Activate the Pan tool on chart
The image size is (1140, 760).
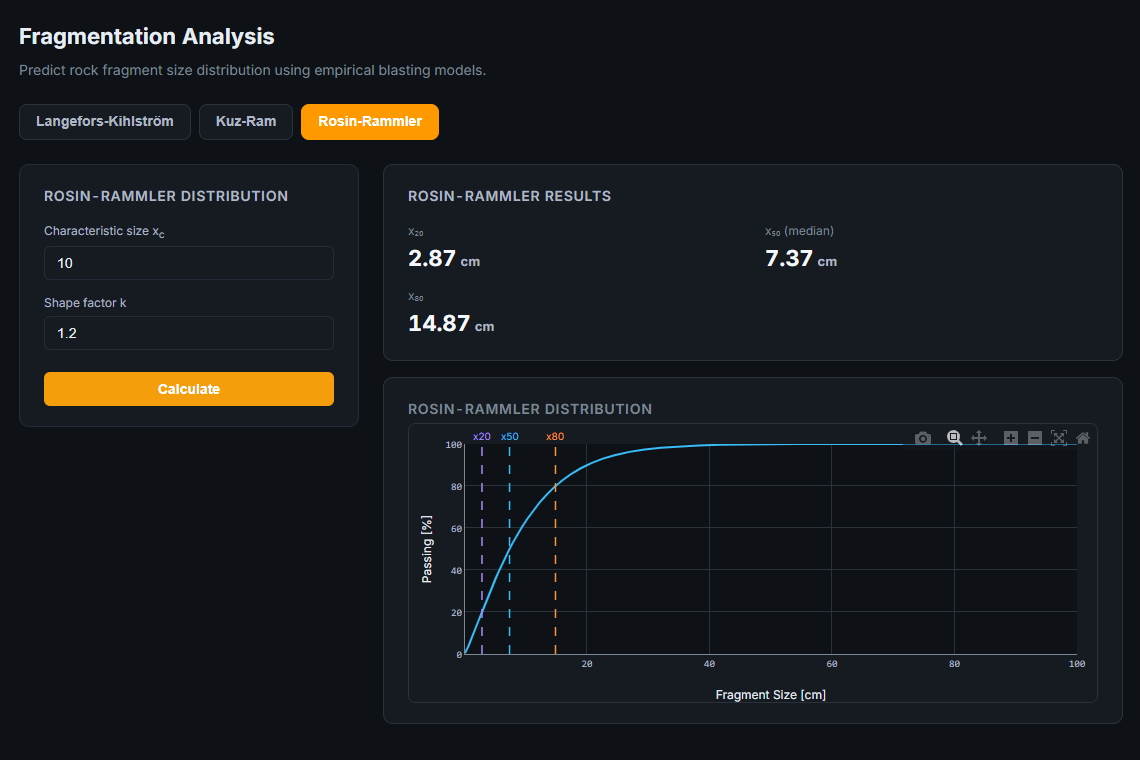coord(979,438)
